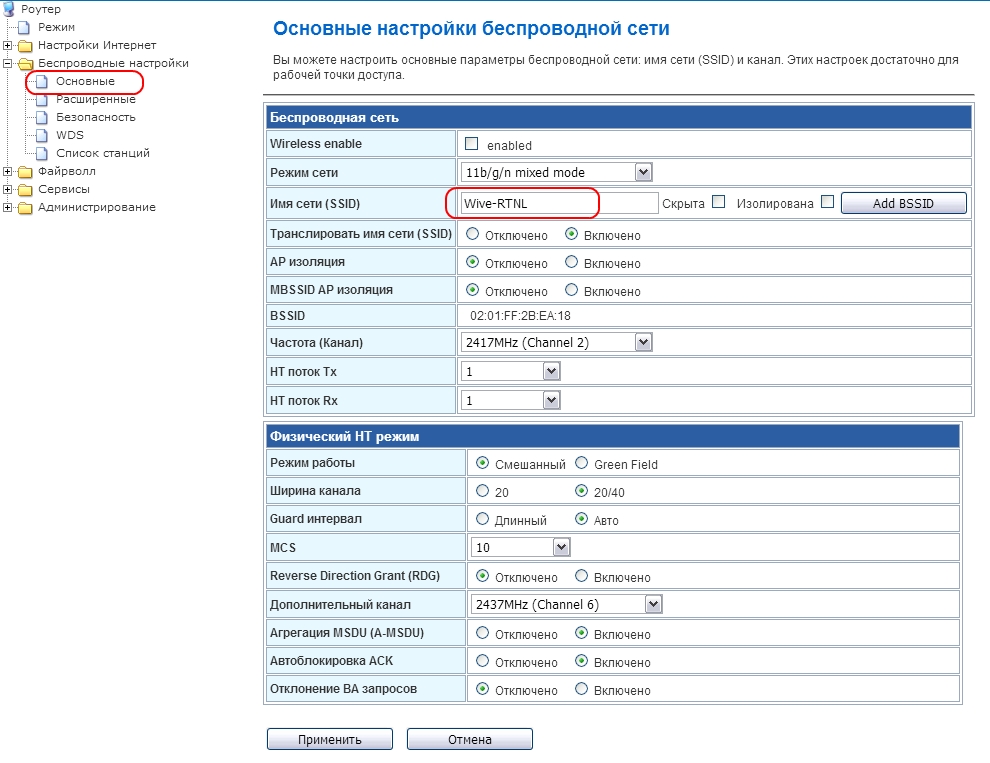Screen dimensions: 990x763
Task: Select Green Field operating mode
Action: click(x=581, y=462)
